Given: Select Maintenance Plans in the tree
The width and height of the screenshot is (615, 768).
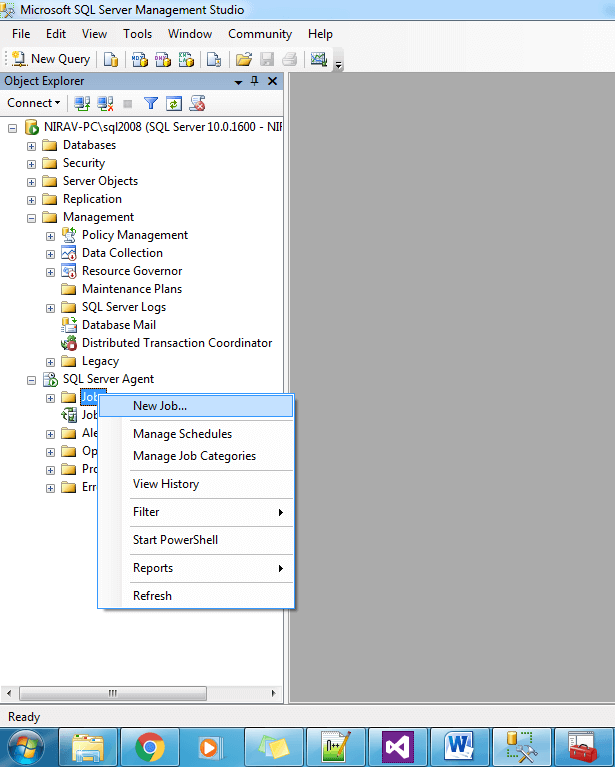Looking at the screenshot, I should (132, 289).
